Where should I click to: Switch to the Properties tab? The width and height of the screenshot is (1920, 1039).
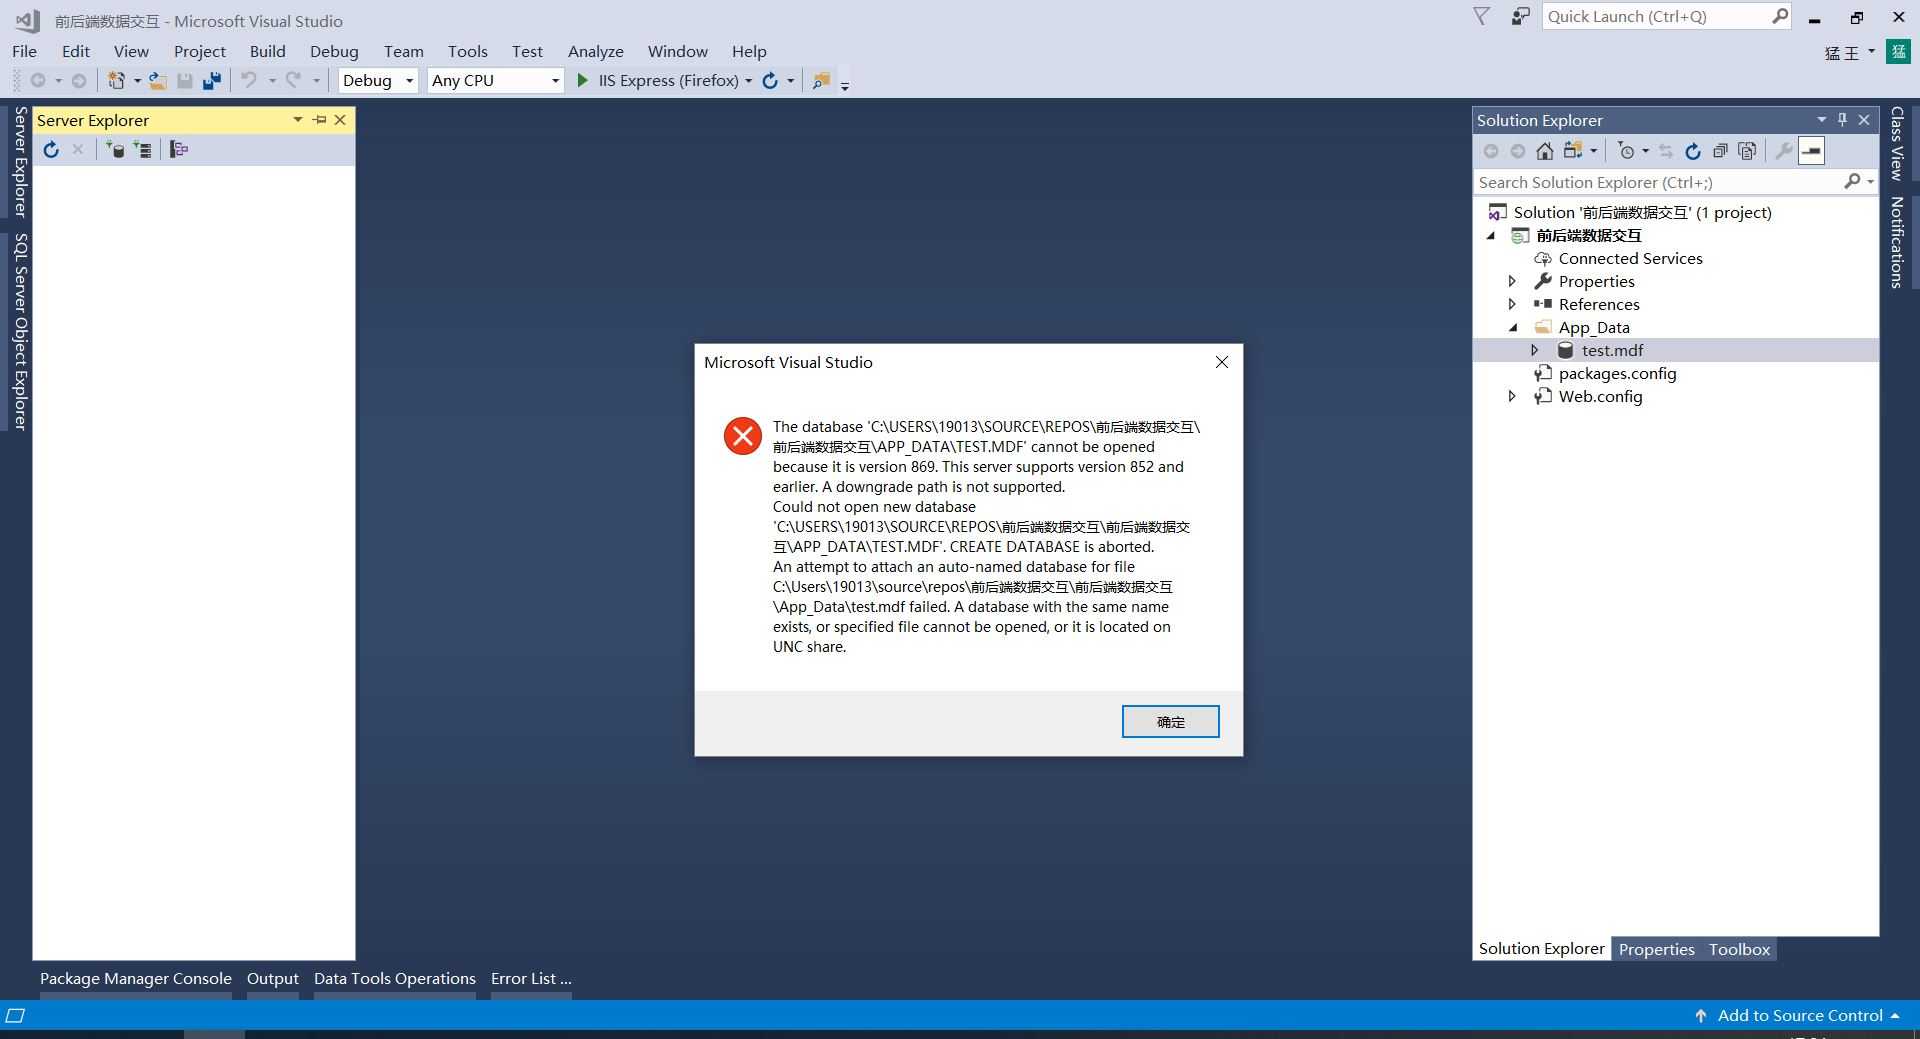pyautogui.click(x=1656, y=949)
